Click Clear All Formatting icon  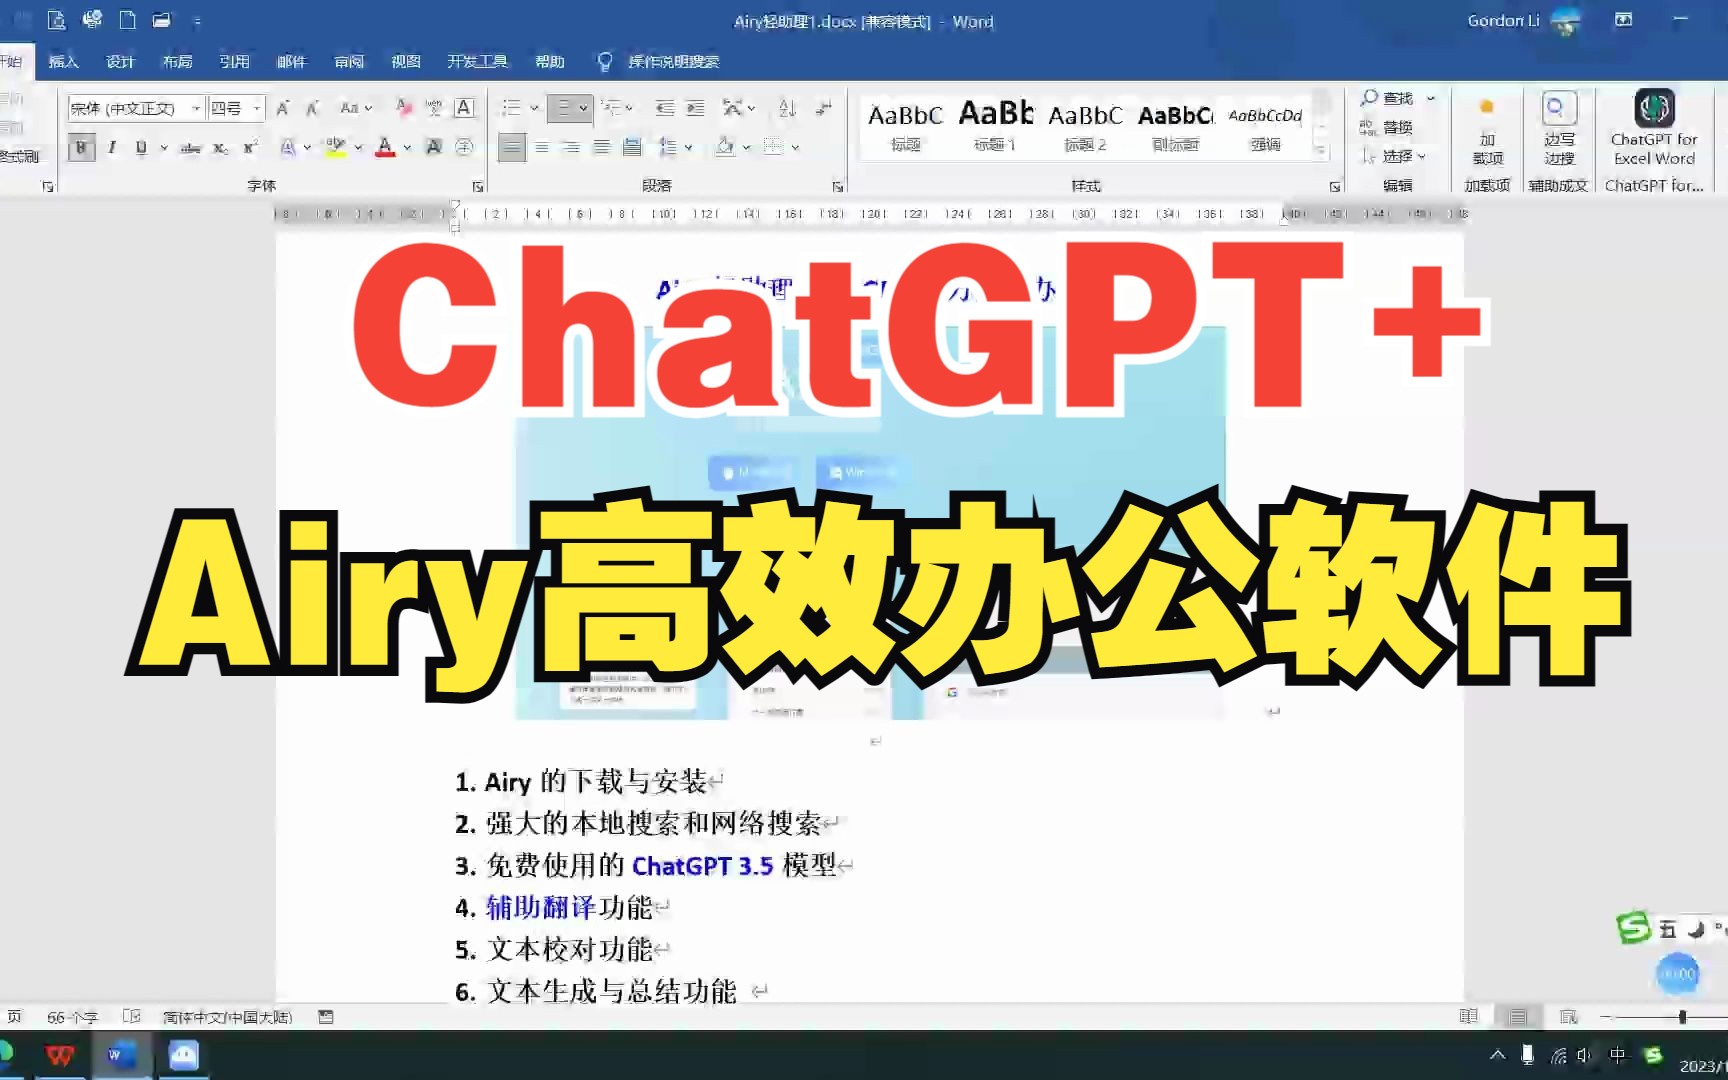pos(403,108)
